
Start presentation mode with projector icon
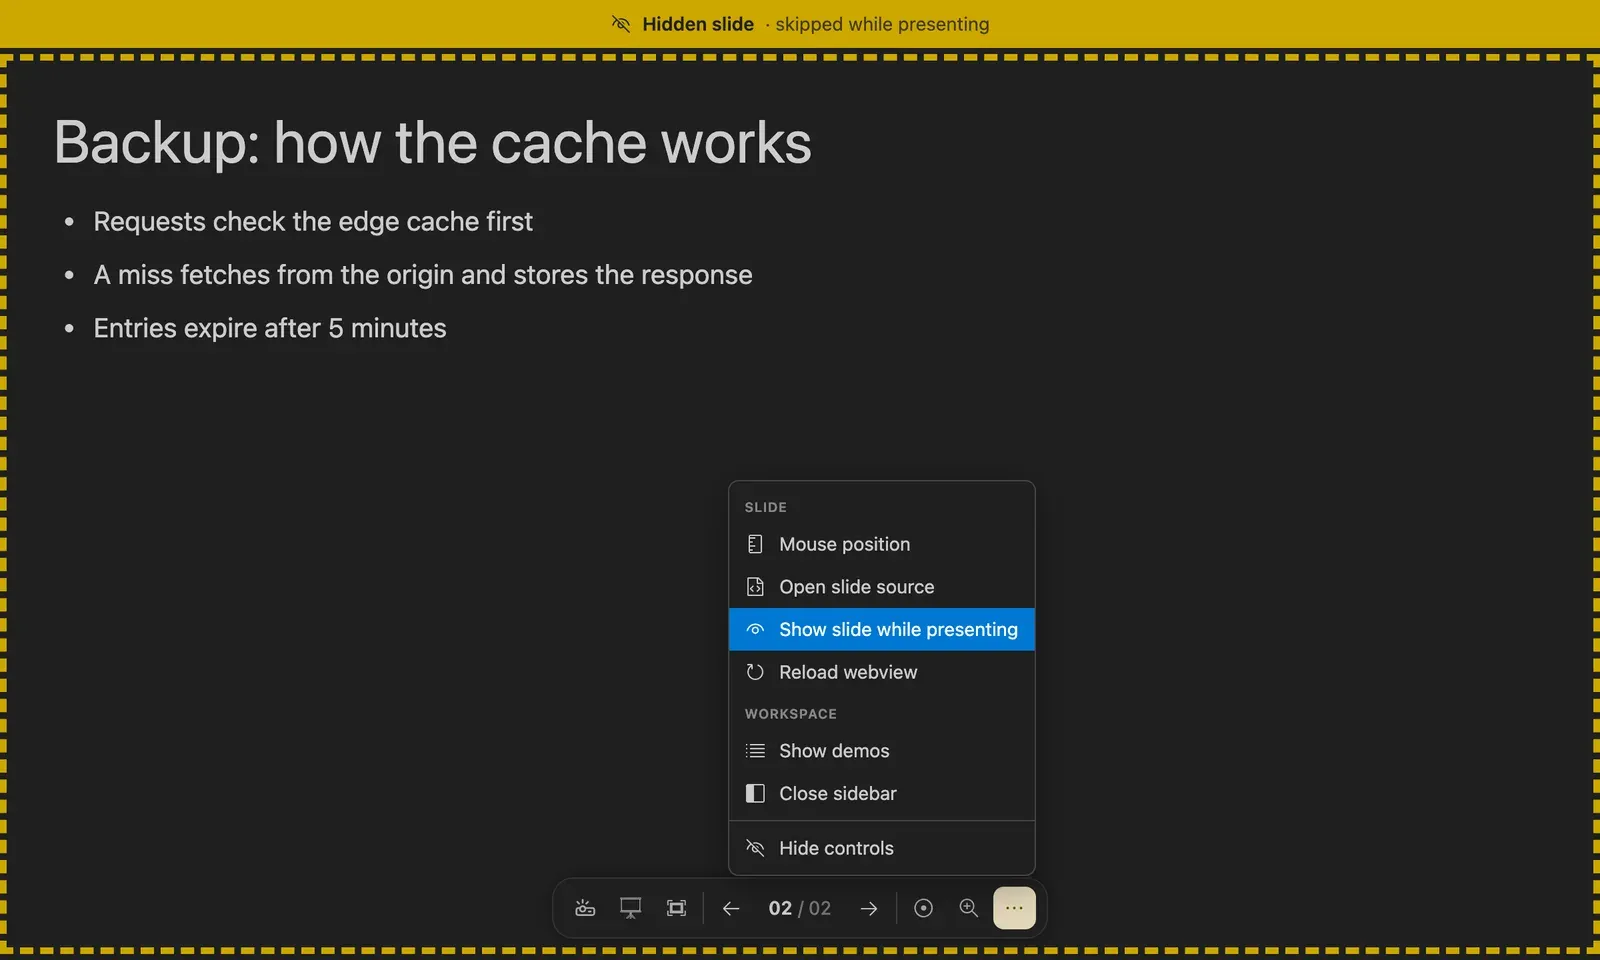585,908
